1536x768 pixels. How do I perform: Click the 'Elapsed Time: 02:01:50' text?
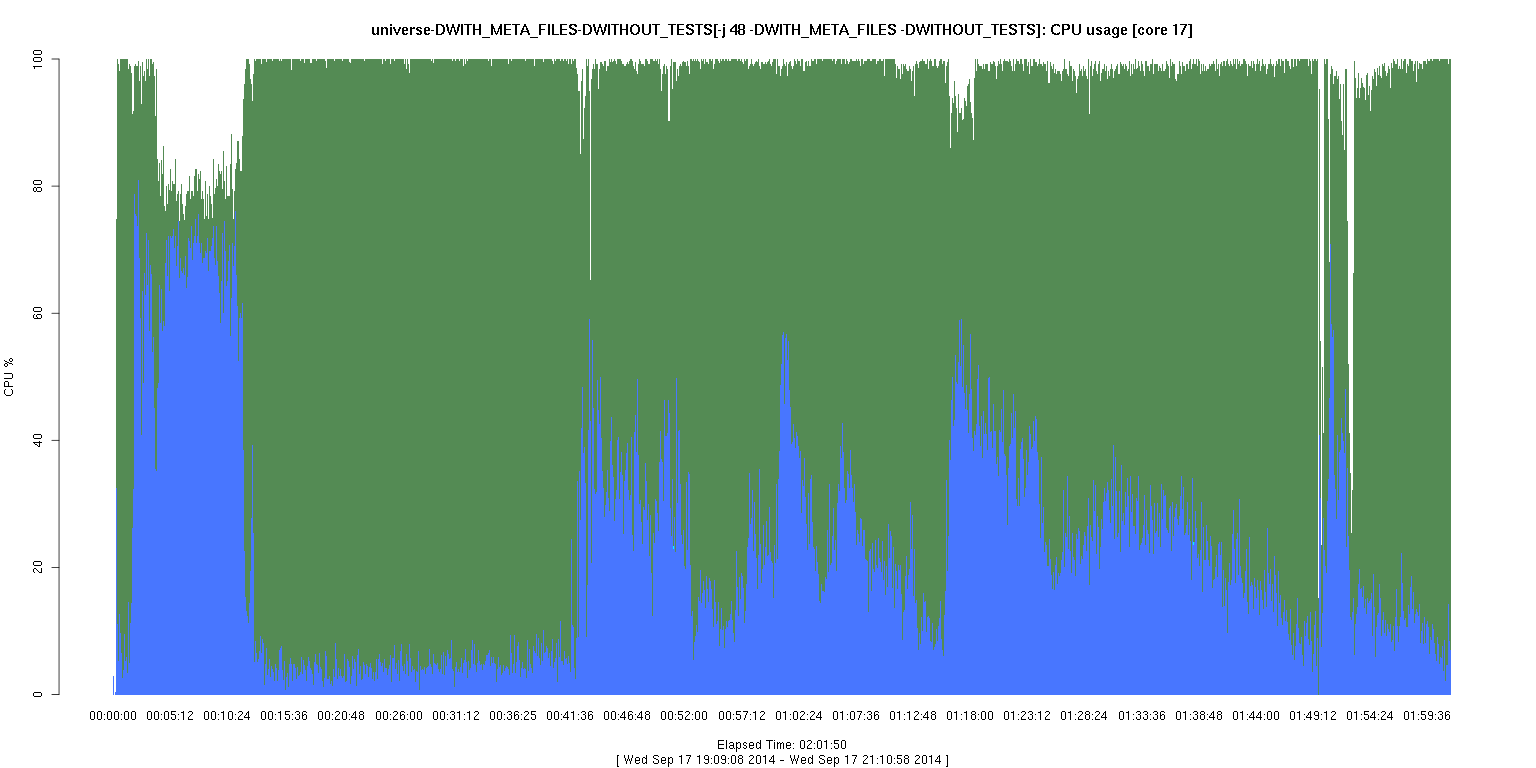[x=781, y=745]
